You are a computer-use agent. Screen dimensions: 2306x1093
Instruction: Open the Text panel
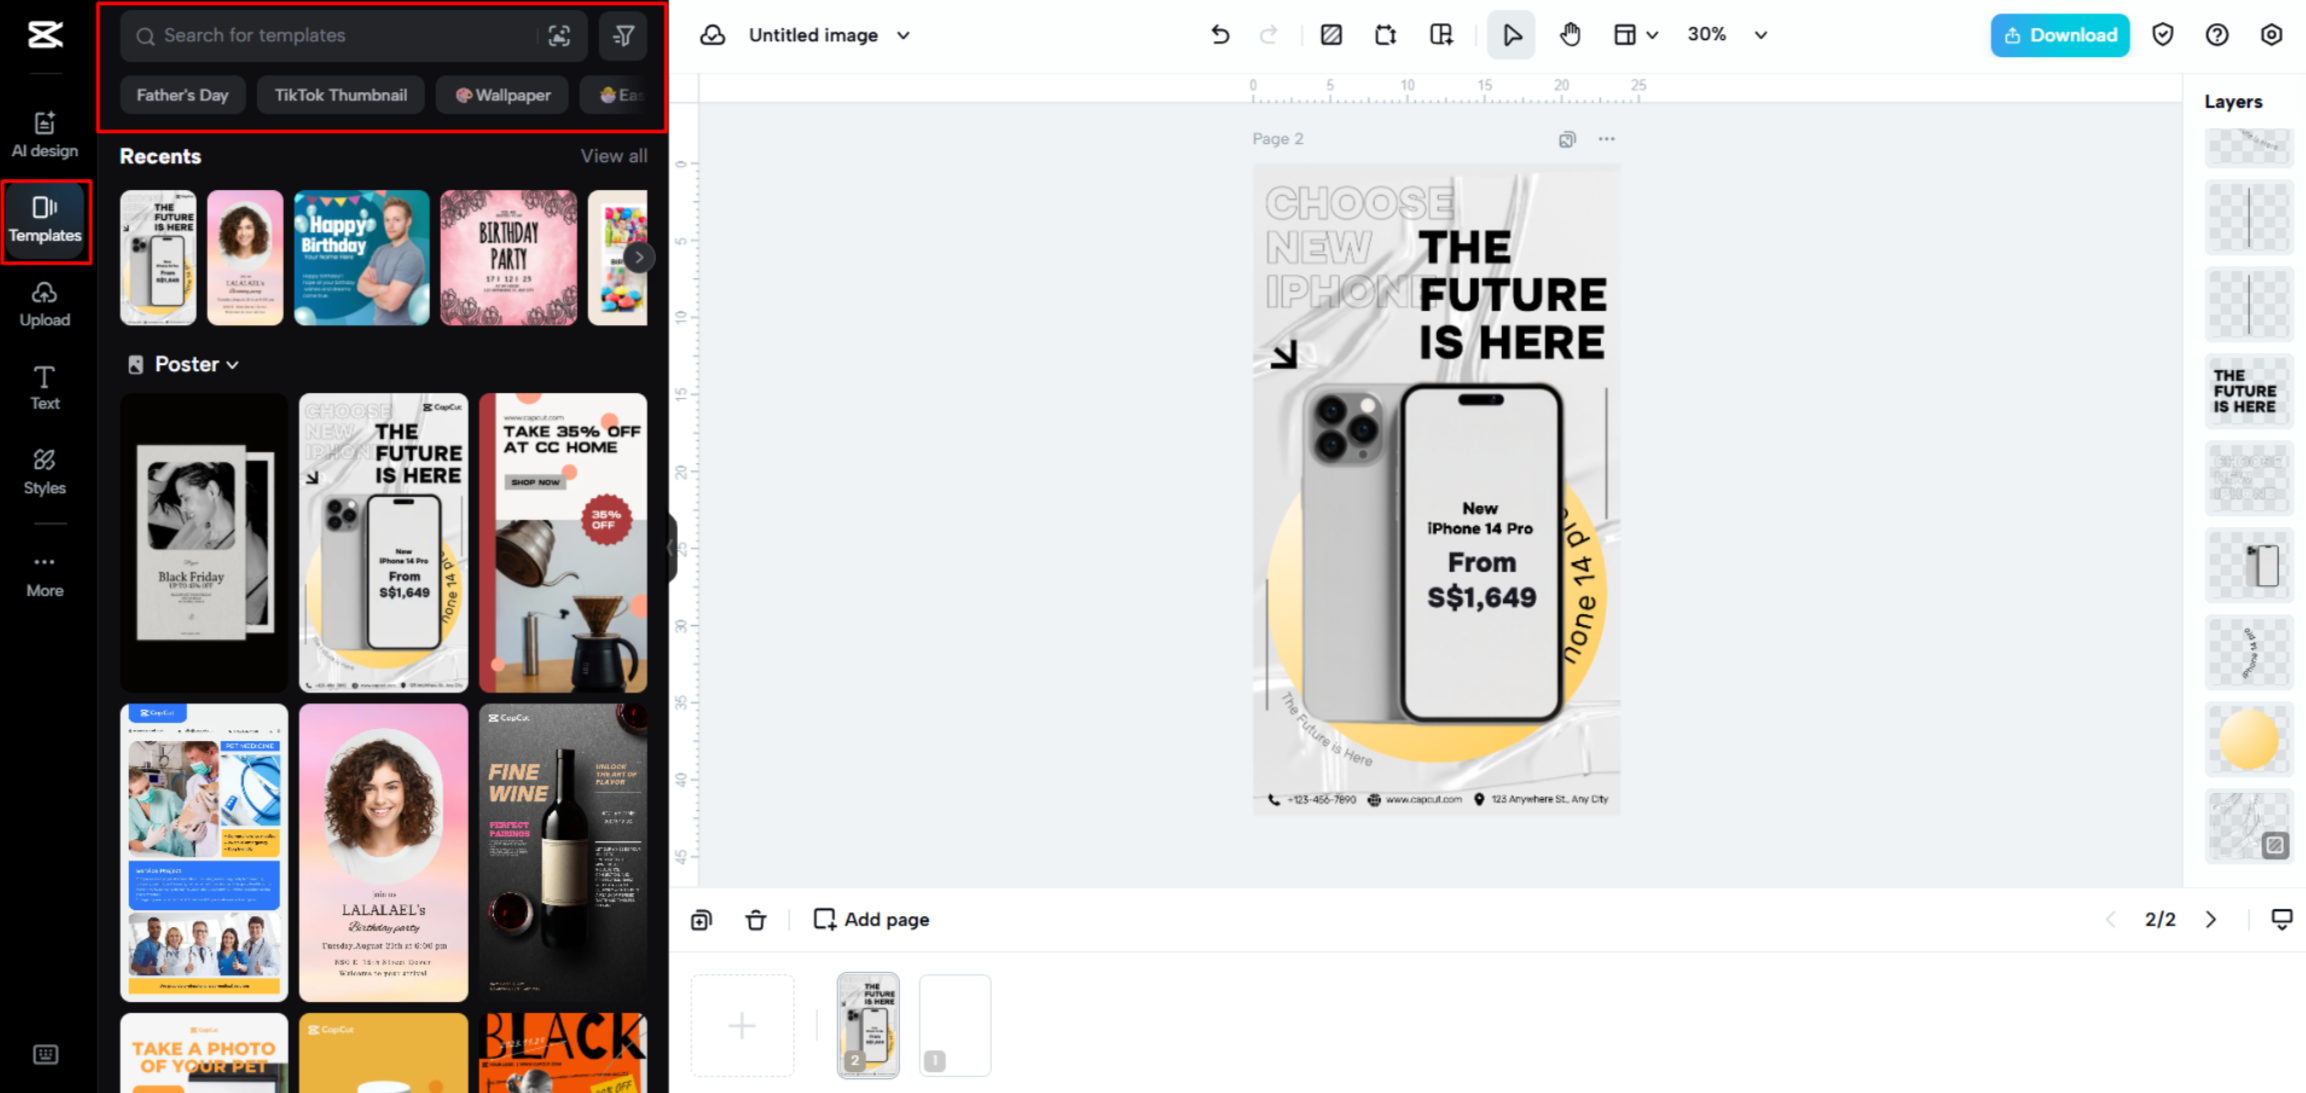tap(45, 388)
